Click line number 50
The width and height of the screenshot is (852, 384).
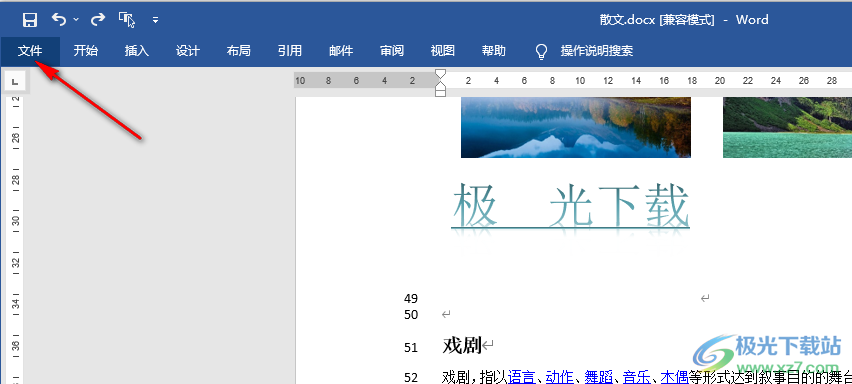point(411,314)
